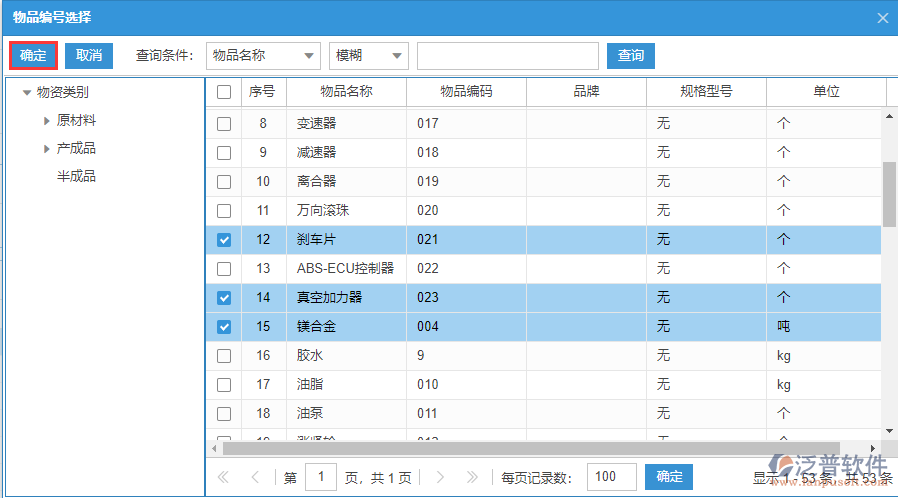Check the 万向滚珠 row checkbox
This screenshot has height=498, width=898.
point(224,211)
